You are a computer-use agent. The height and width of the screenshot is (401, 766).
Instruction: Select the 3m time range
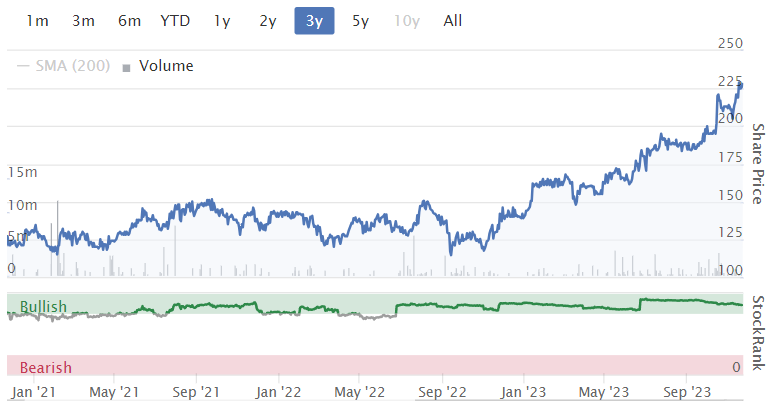84,21
